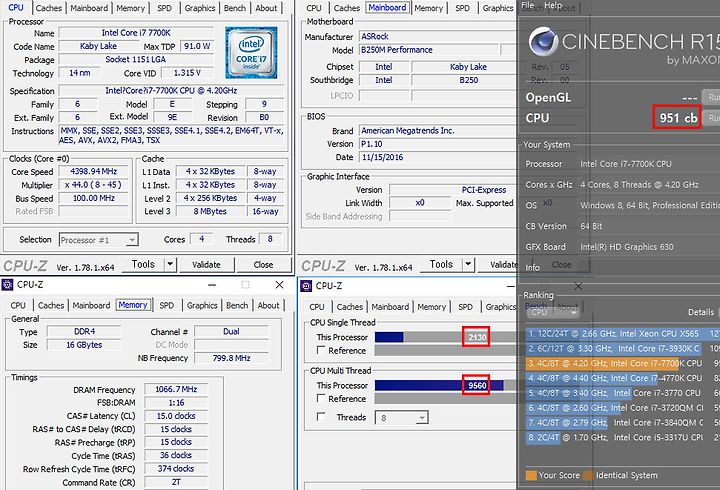Click the 951 cb CPU score in Cinebench
The width and height of the screenshot is (720, 490).
tap(678, 118)
